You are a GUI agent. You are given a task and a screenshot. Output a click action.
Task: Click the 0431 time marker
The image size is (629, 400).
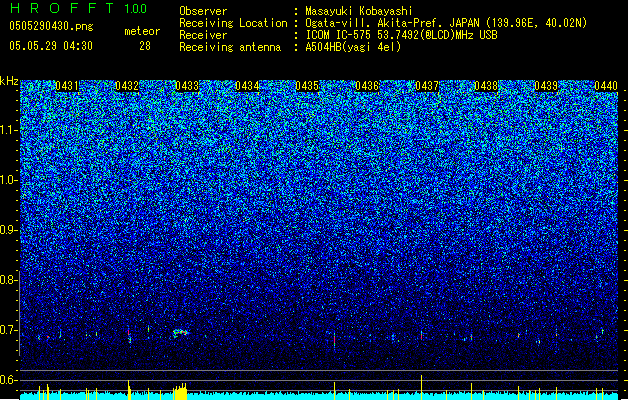67,86
